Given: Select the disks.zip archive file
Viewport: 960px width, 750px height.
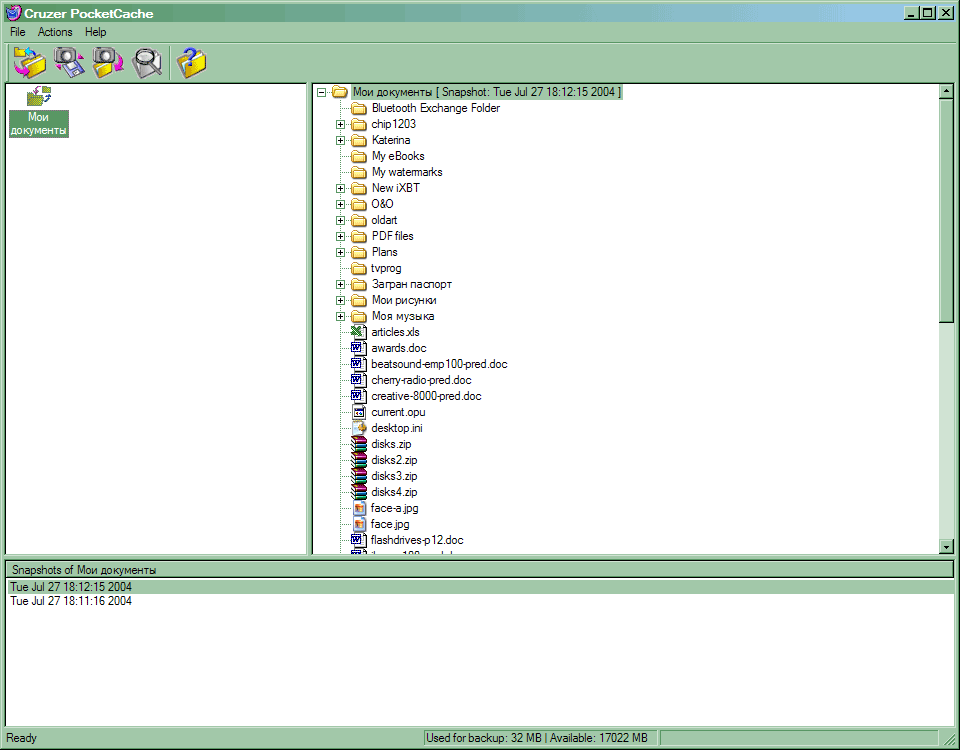Looking at the screenshot, I should tap(391, 444).
